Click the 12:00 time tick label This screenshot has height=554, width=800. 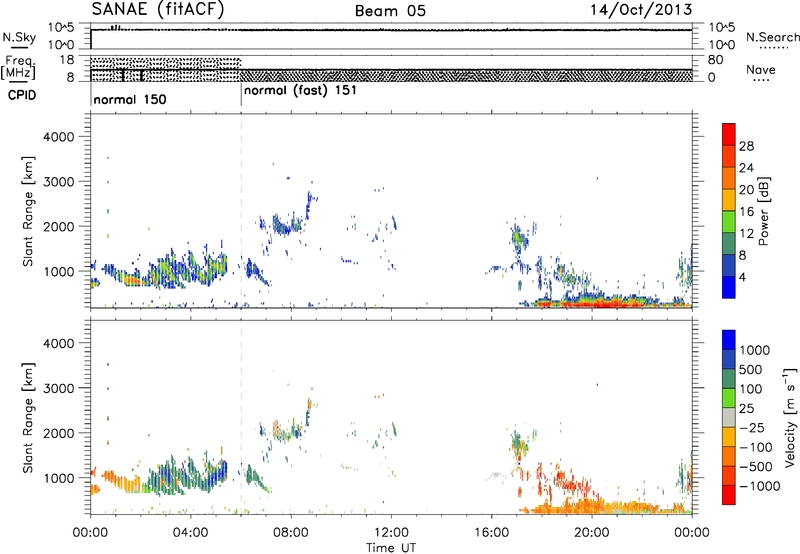(391, 533)
